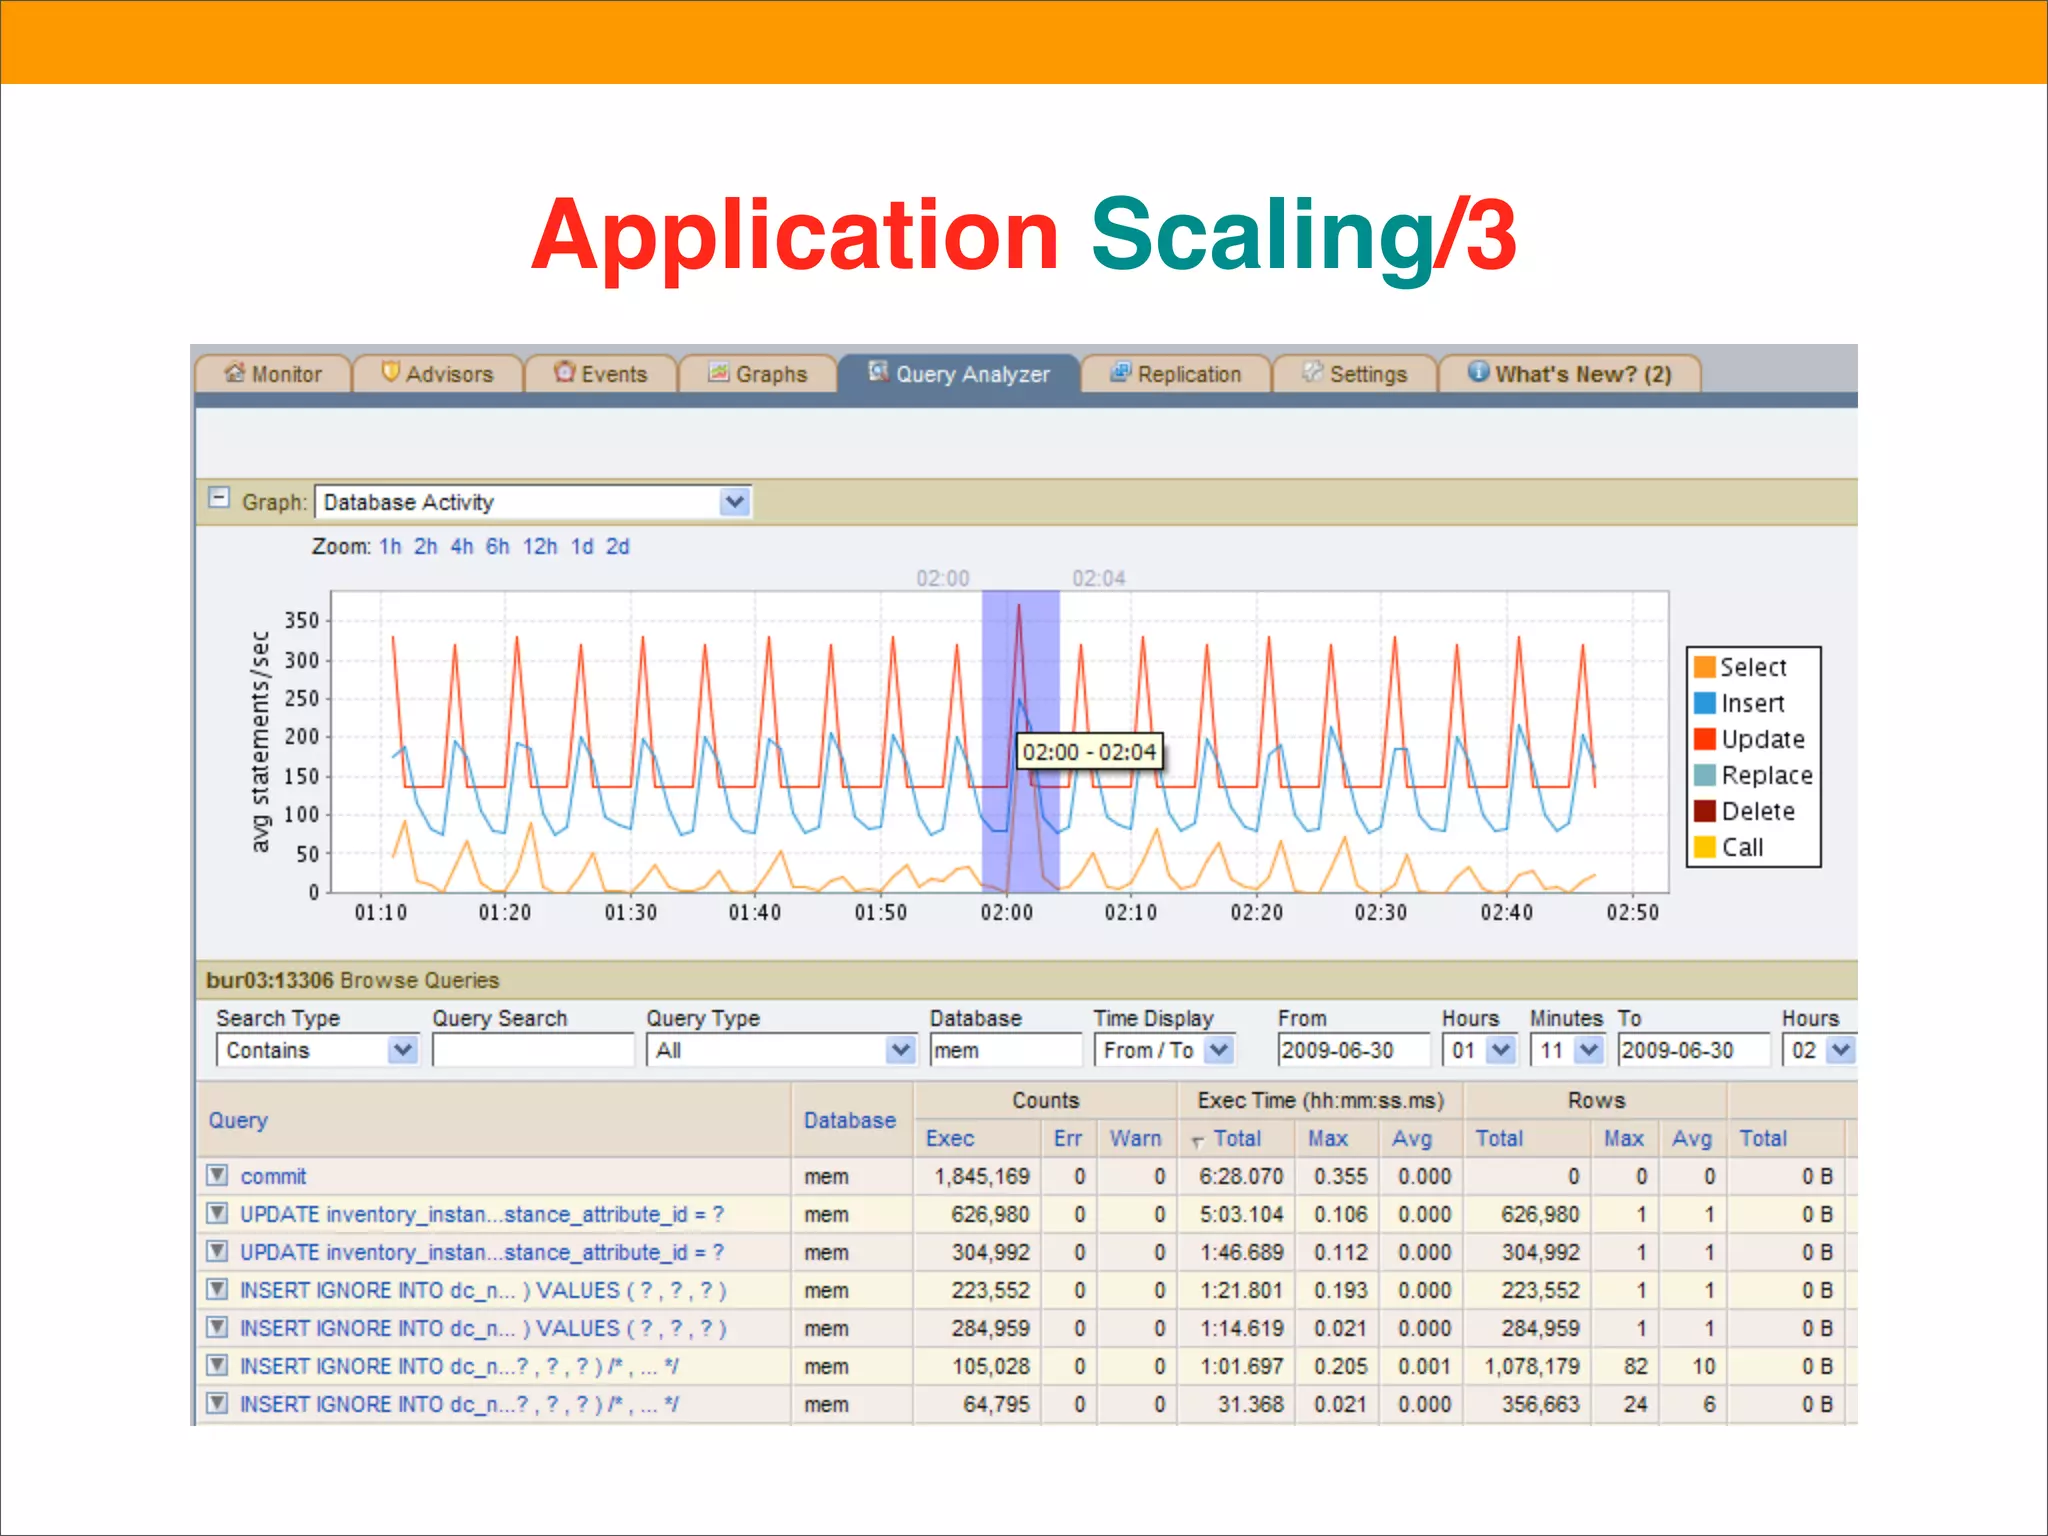Click the Insert legend color swatch
2048x1536 pixels.
(1705, 703)
